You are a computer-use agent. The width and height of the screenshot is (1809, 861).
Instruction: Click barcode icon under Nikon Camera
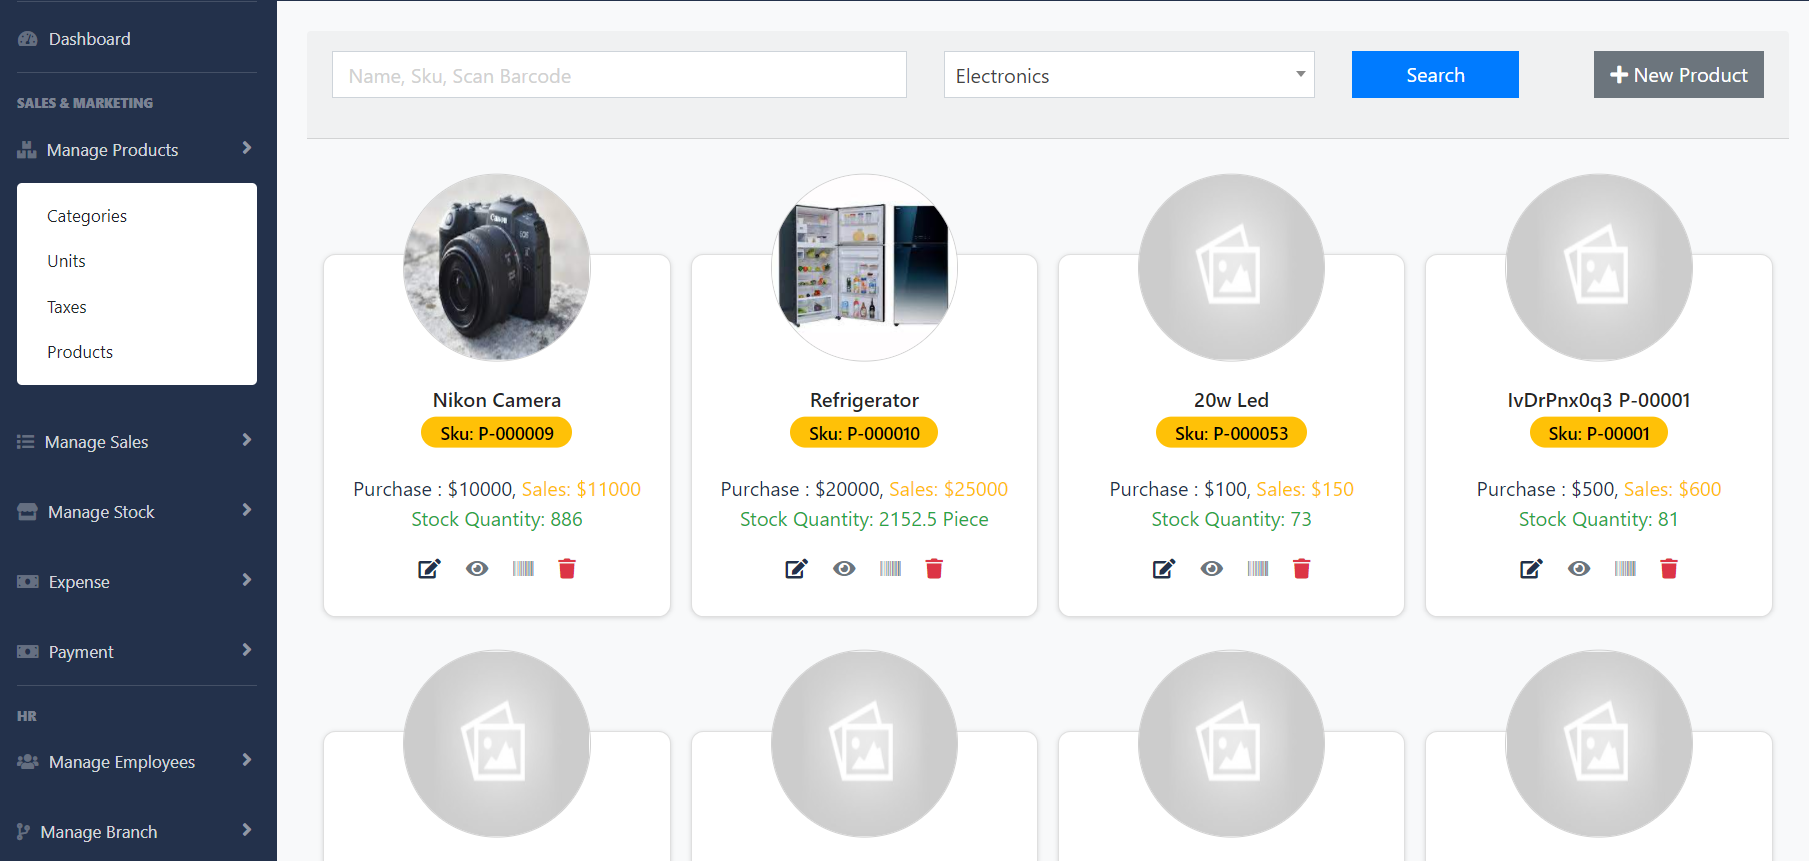[523, 569]
